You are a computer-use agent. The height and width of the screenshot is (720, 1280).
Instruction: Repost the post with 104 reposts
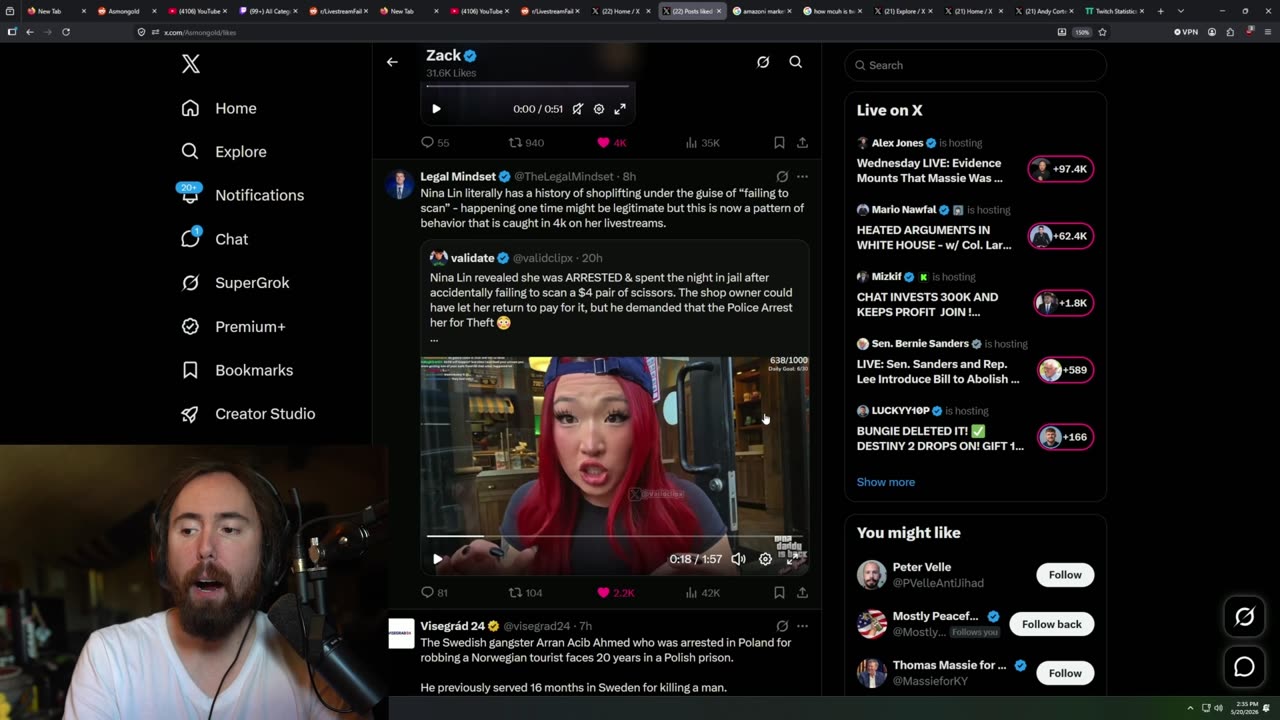pos(525,593)
